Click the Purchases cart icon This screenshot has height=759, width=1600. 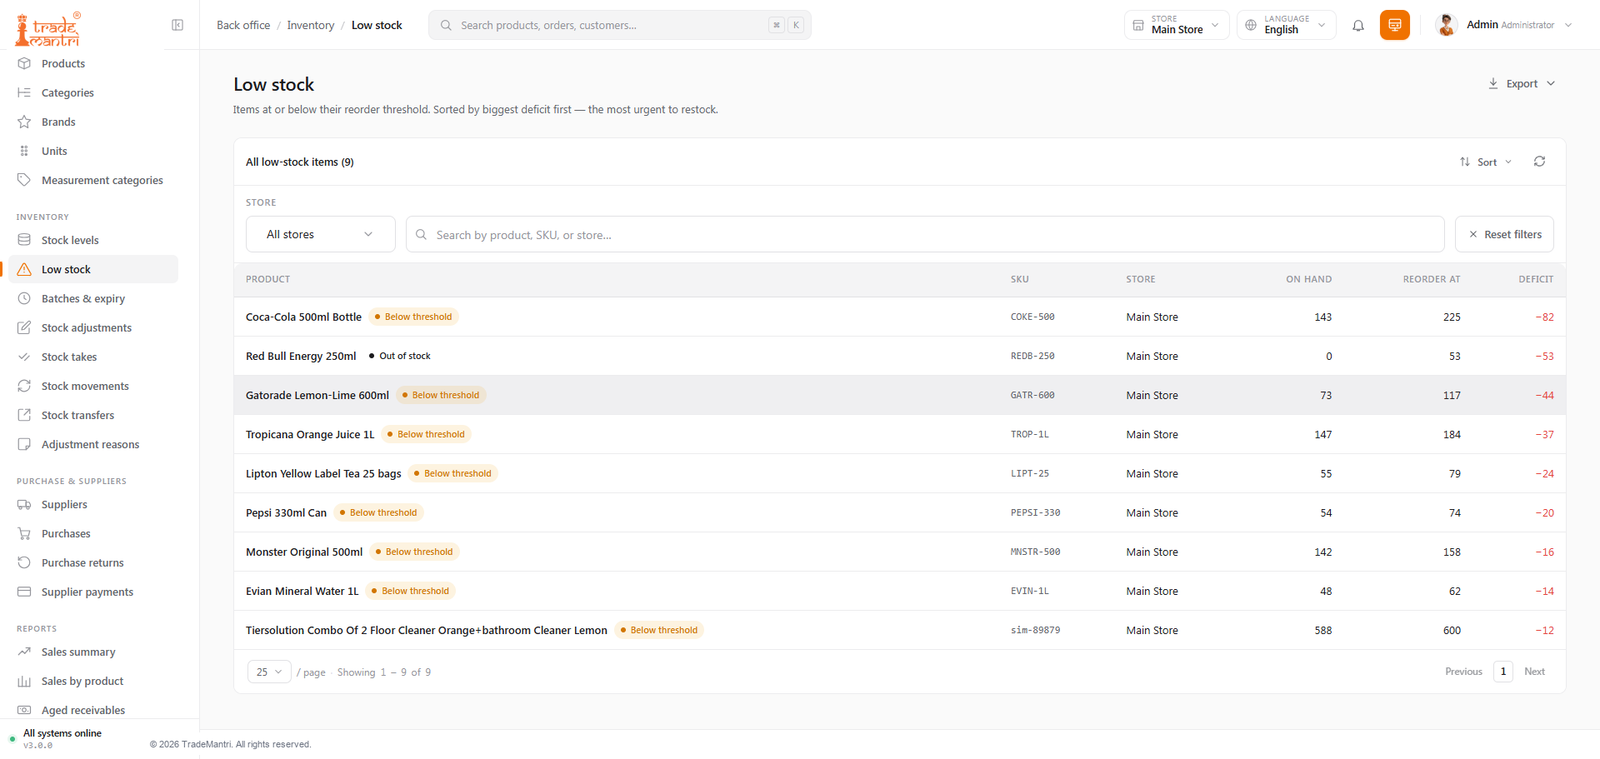24,533
